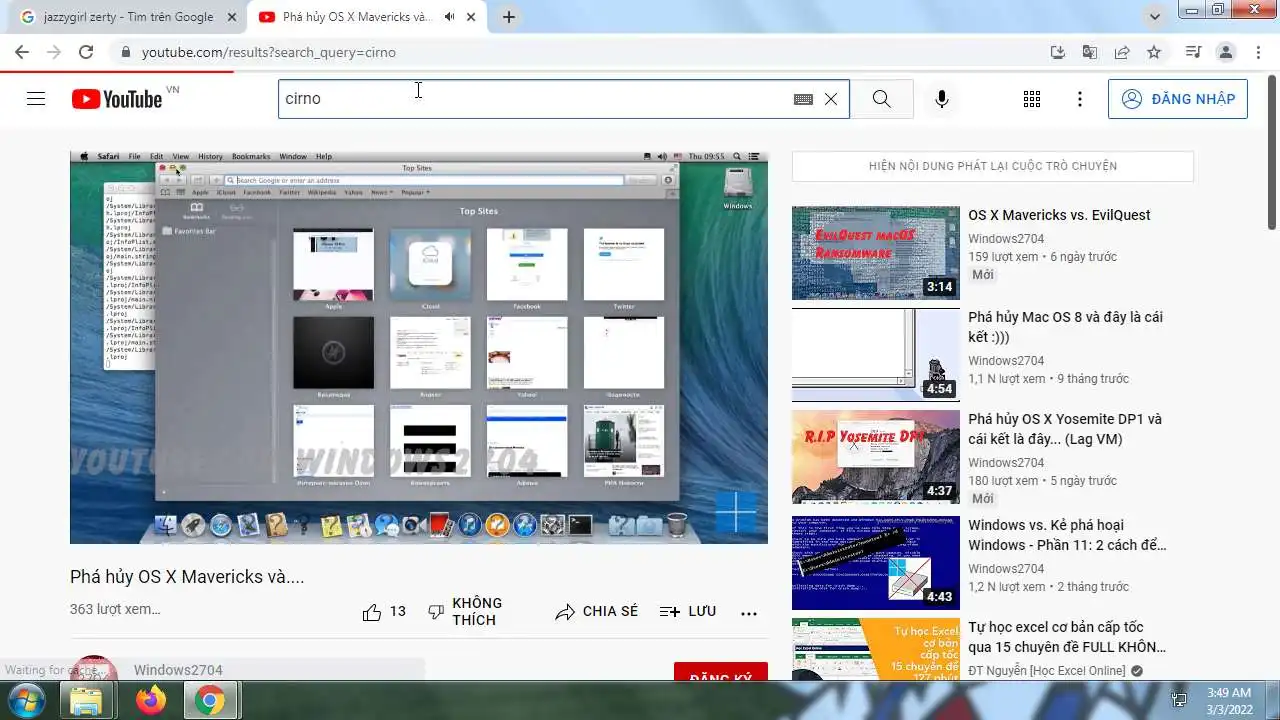
Task: Reload the current page
Action: 86,52
